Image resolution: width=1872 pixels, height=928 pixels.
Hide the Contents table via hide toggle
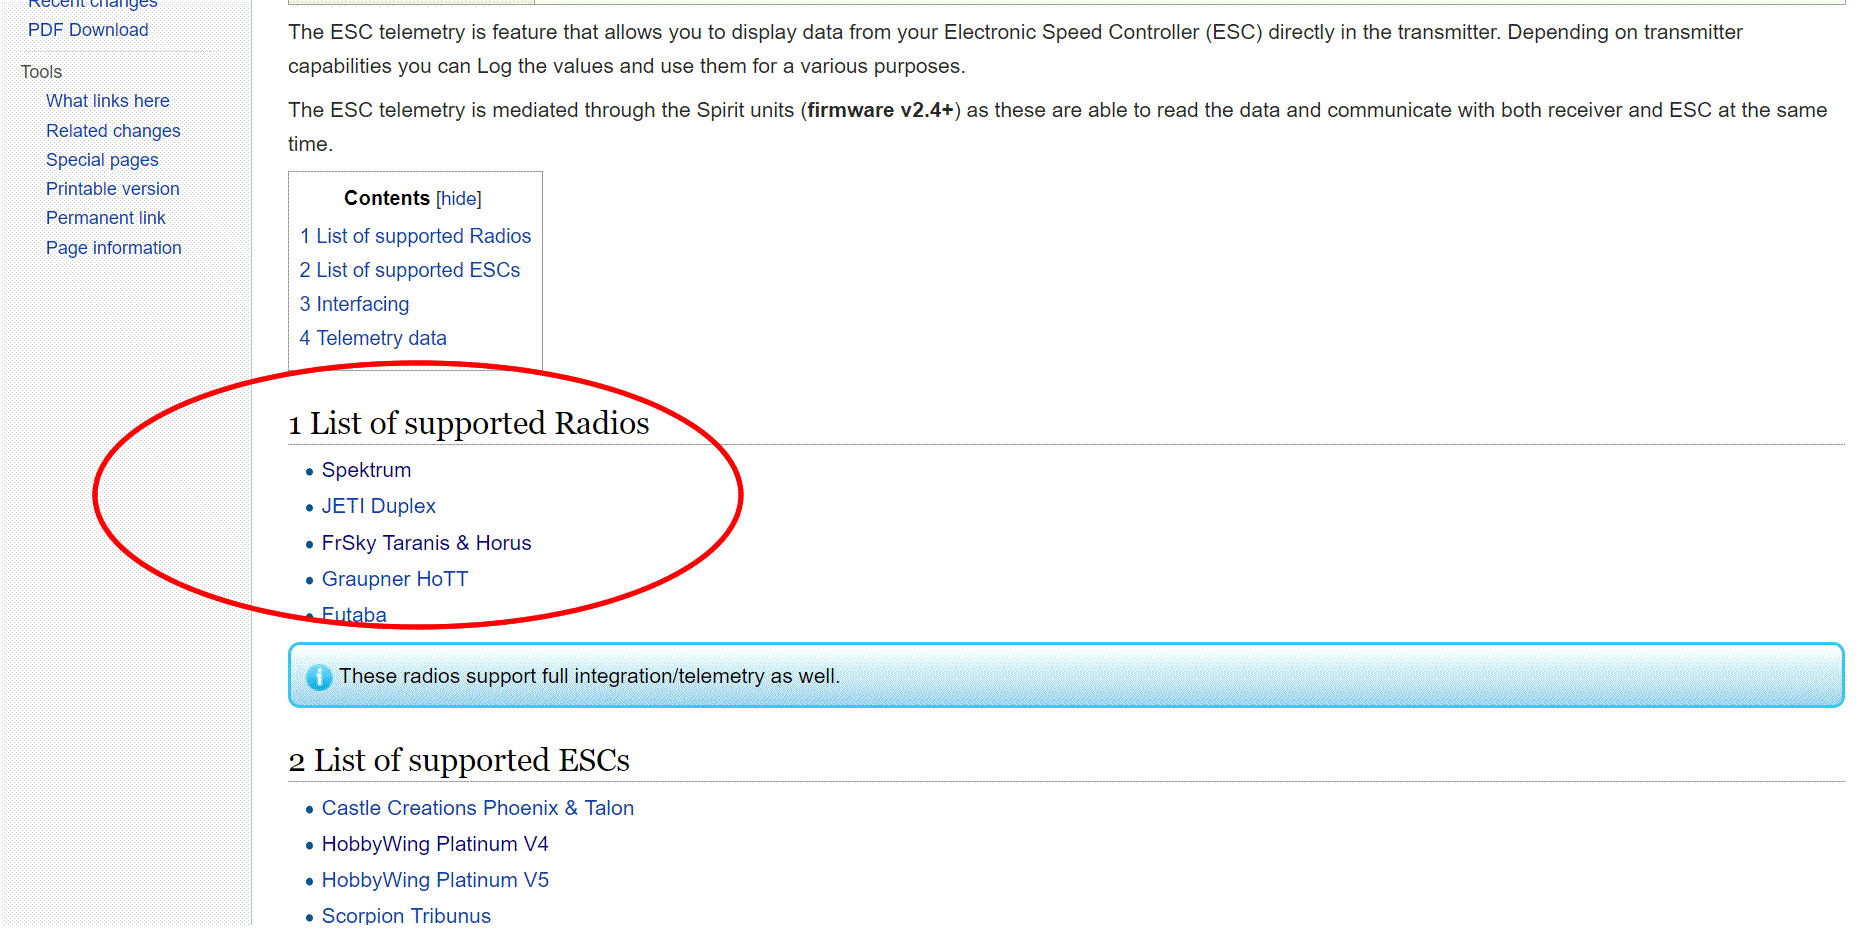458,199
